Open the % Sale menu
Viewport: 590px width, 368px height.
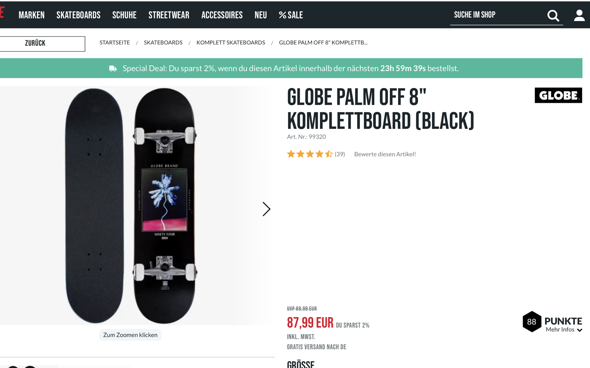290,15
